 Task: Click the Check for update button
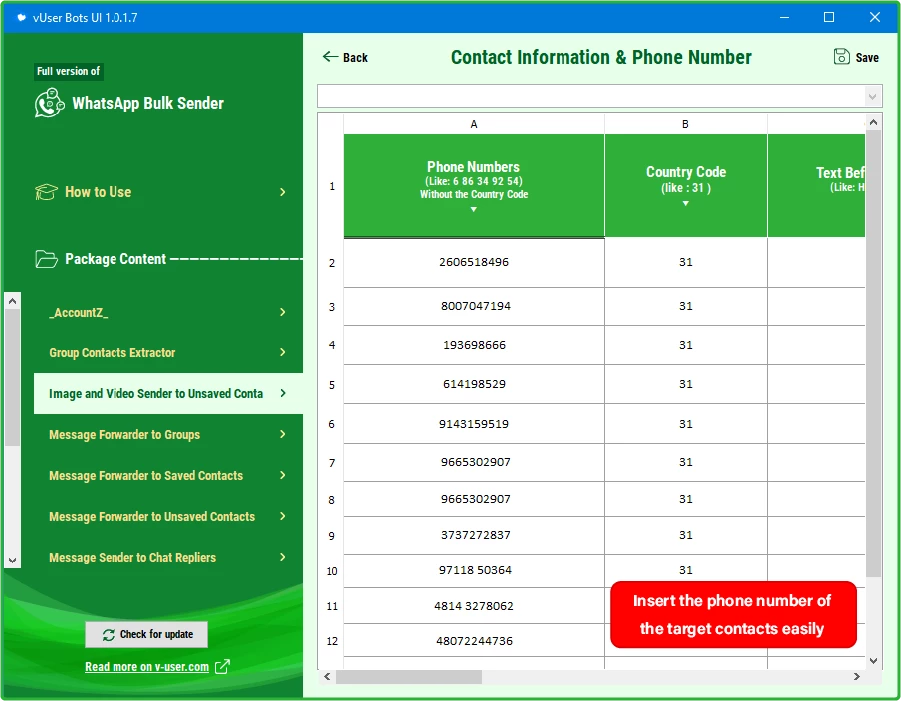tap(147, 634)
